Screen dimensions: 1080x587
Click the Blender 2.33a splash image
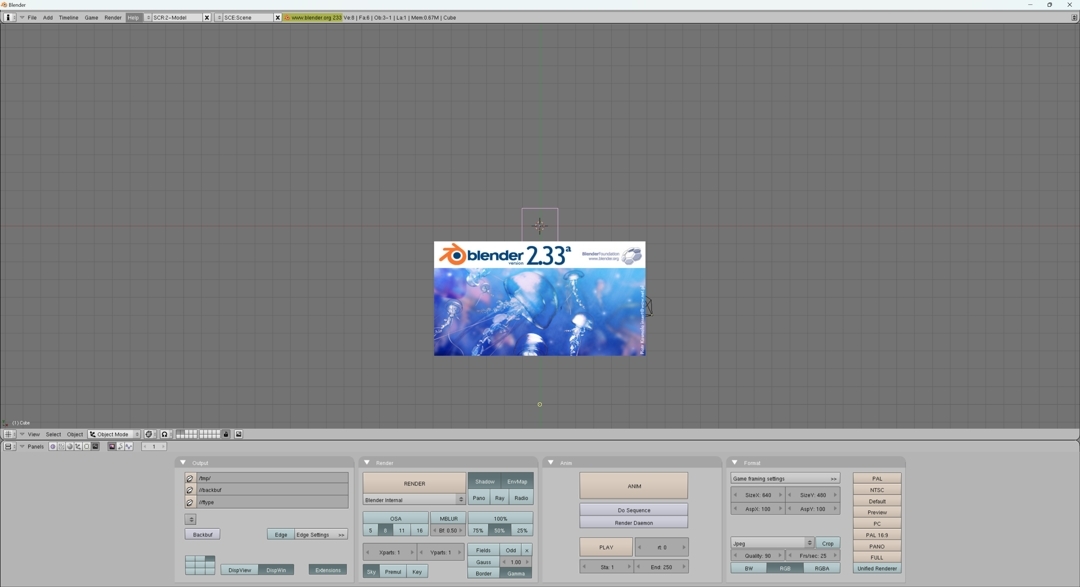539,298
